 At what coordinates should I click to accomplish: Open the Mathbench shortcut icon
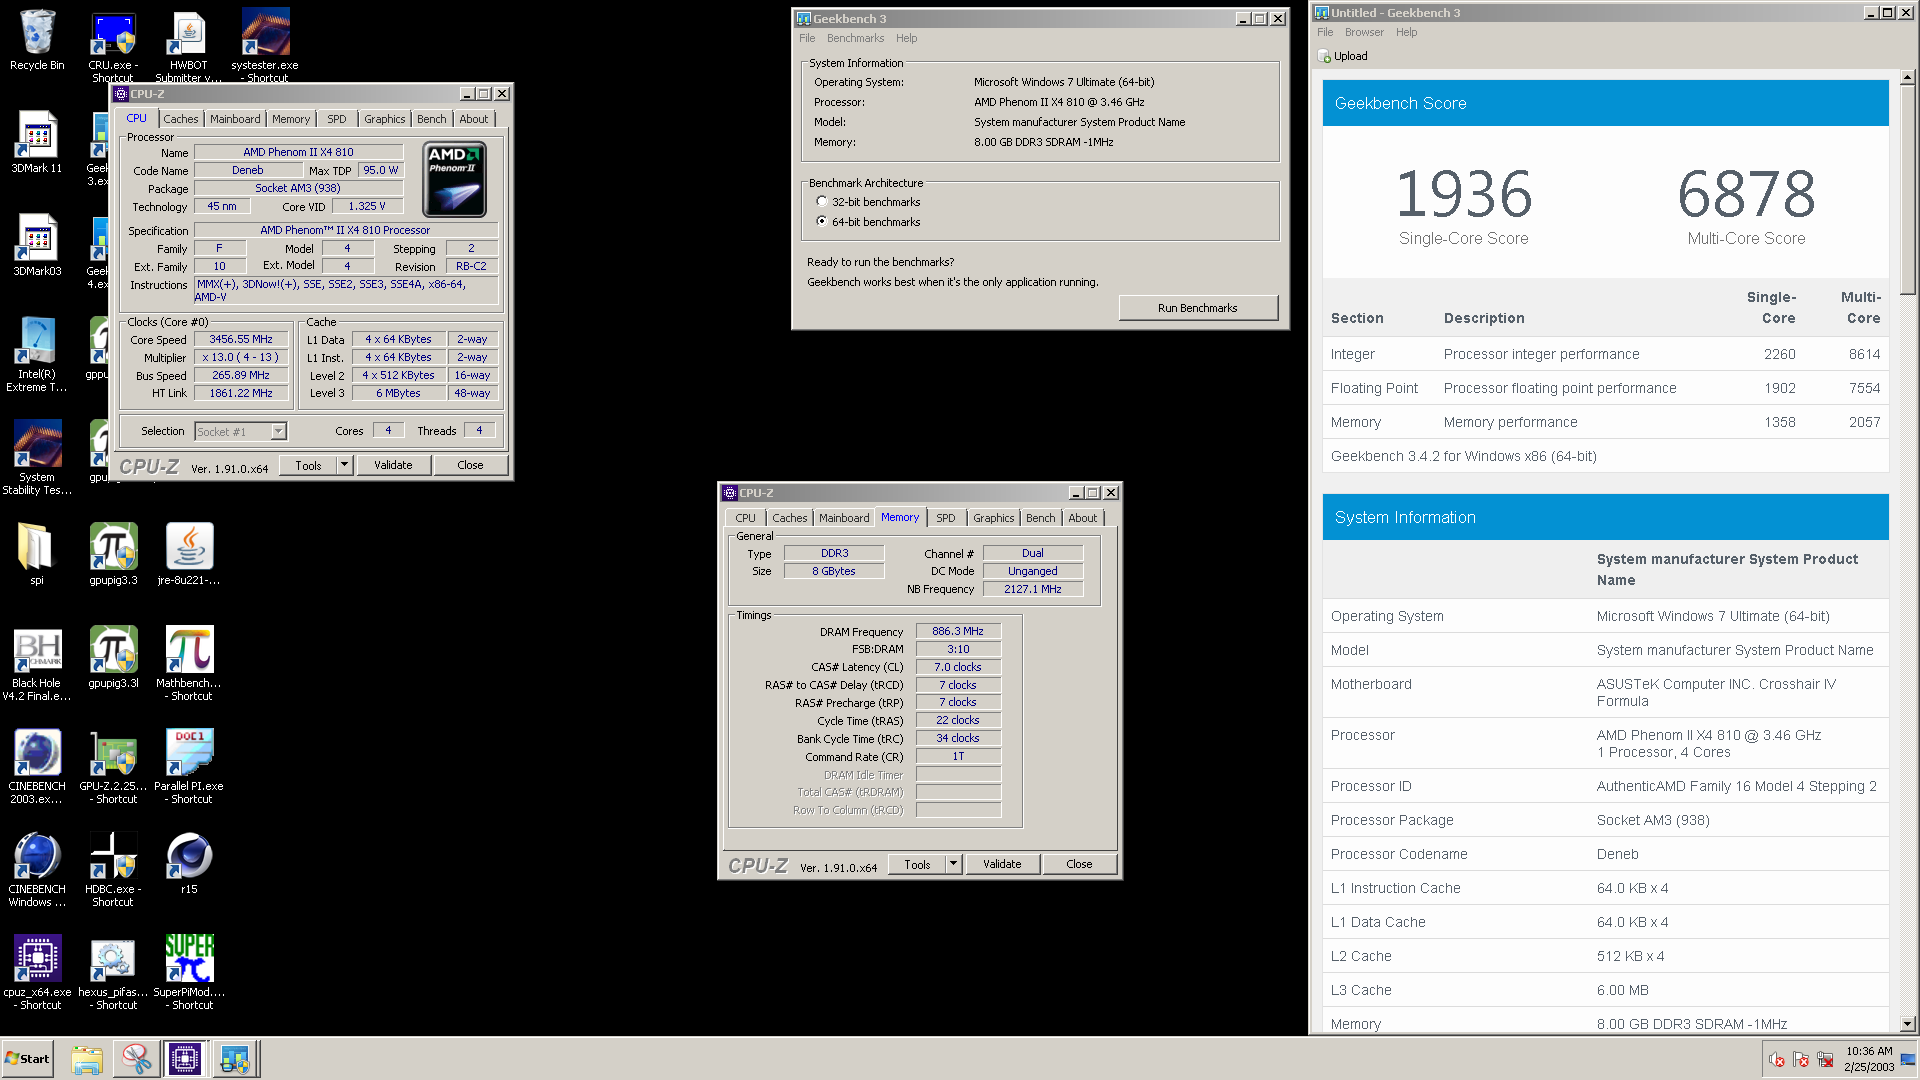(x=189, y=663)
